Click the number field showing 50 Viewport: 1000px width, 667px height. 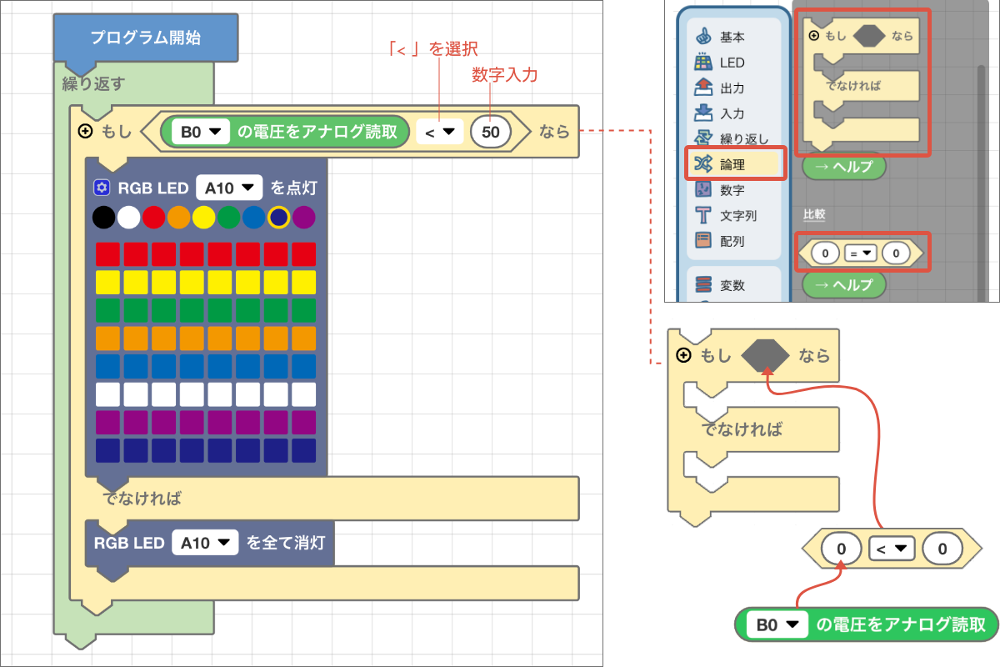pyautogui.click(x=490, y=131)
